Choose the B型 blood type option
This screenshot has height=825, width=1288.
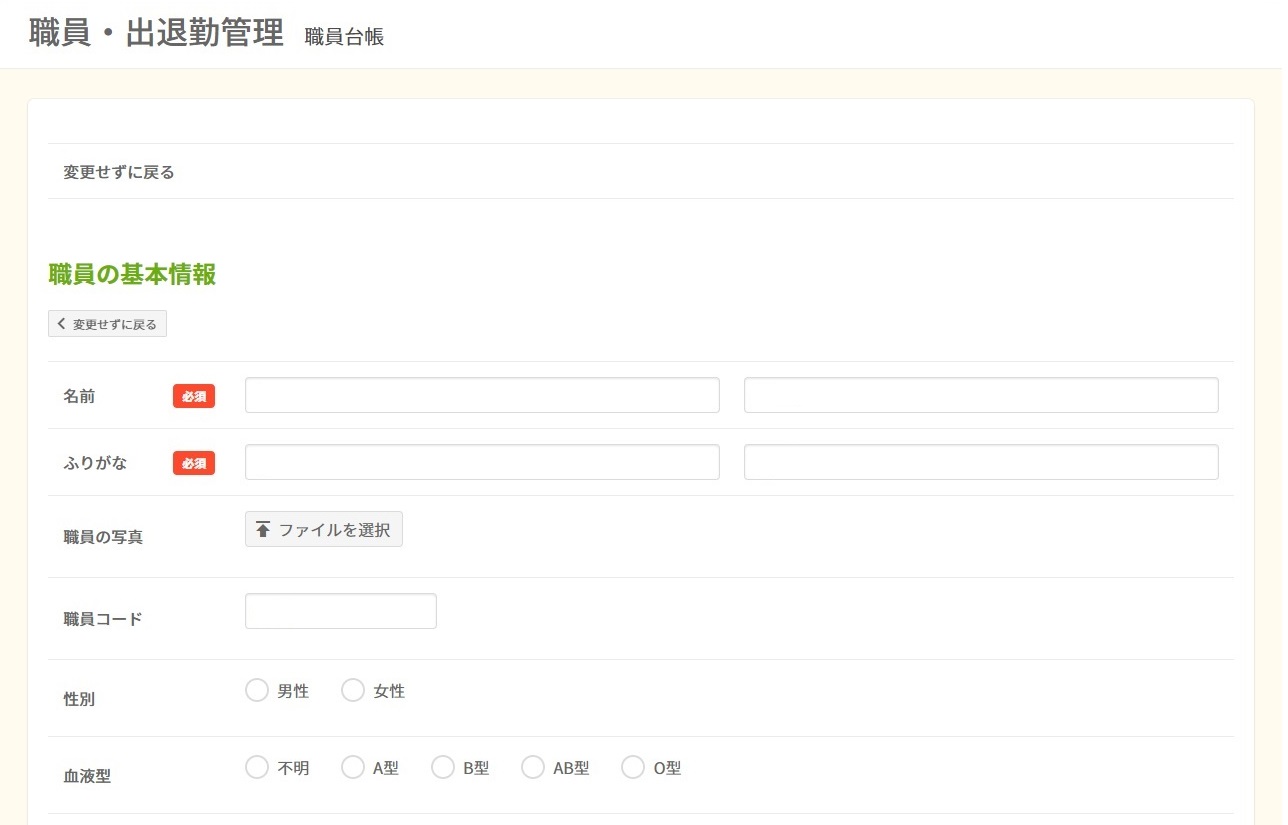pyautogui.click(x=443, y=768)
